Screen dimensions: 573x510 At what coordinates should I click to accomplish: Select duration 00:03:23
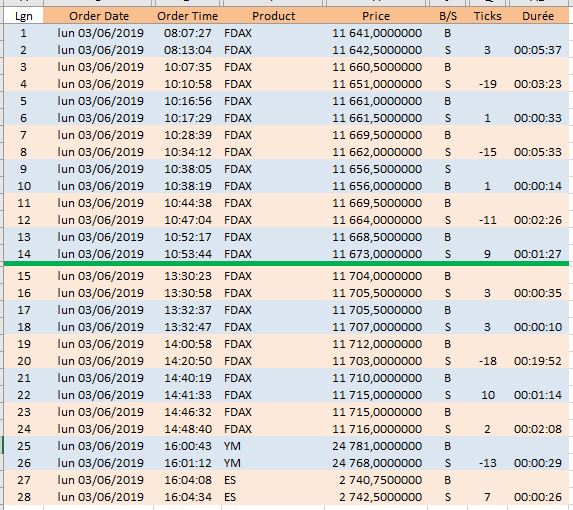pyautogui.click(x=538, y=84)
